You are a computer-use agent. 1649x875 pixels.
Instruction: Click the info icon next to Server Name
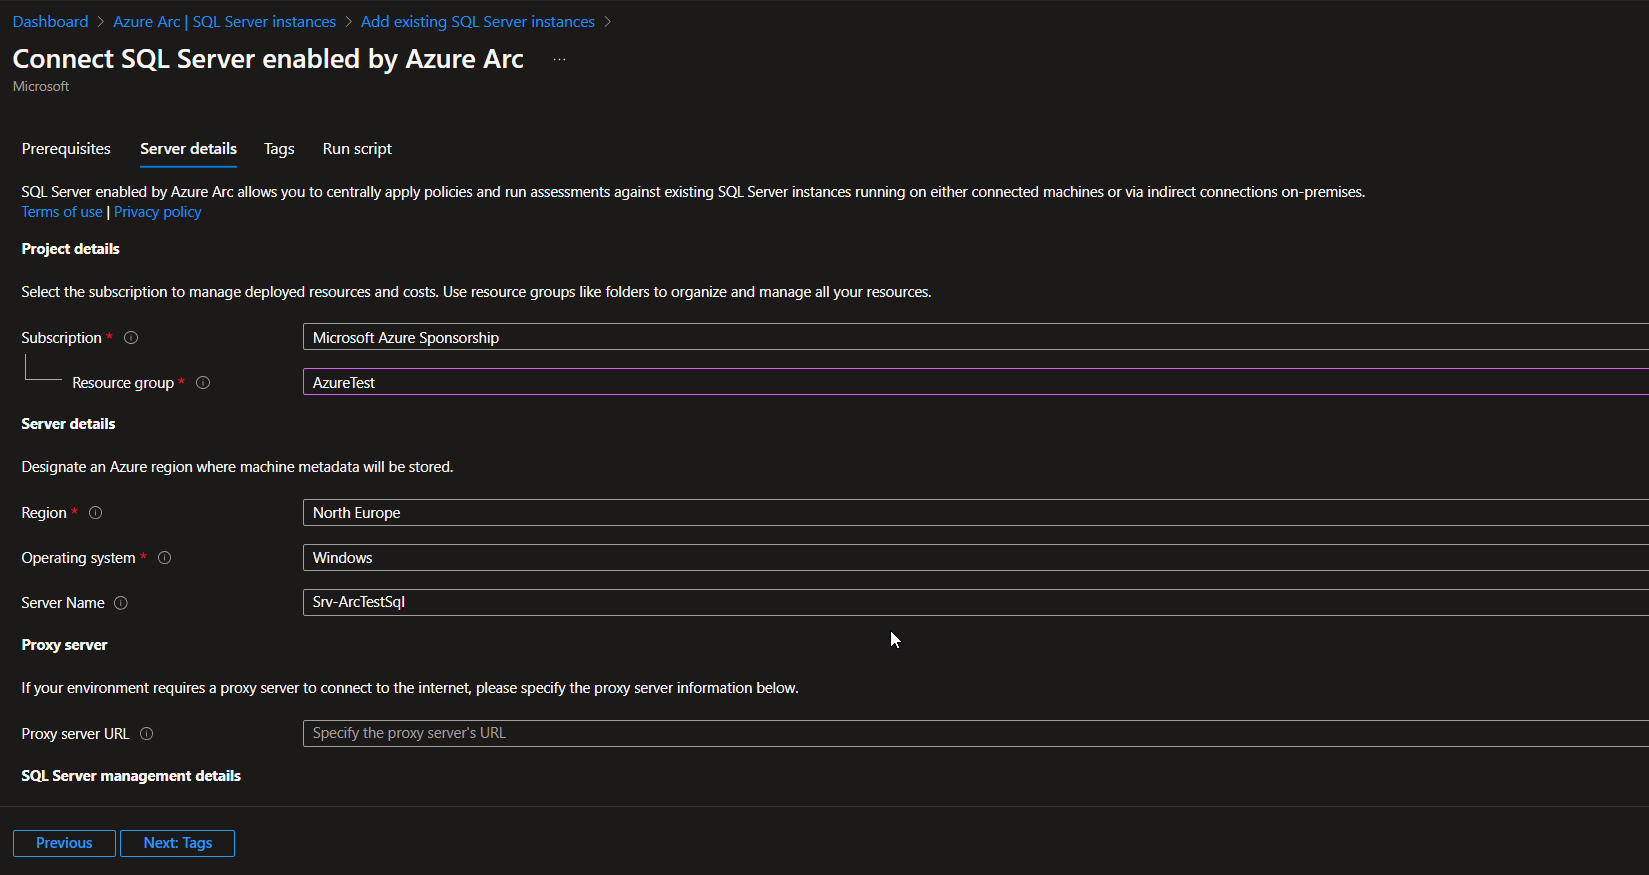[121, 603]
